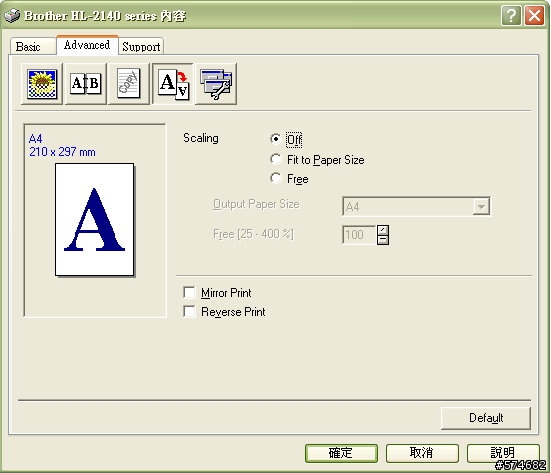Select Fit to Paper Size scaling
551x473 pixels.
point(276,160)
